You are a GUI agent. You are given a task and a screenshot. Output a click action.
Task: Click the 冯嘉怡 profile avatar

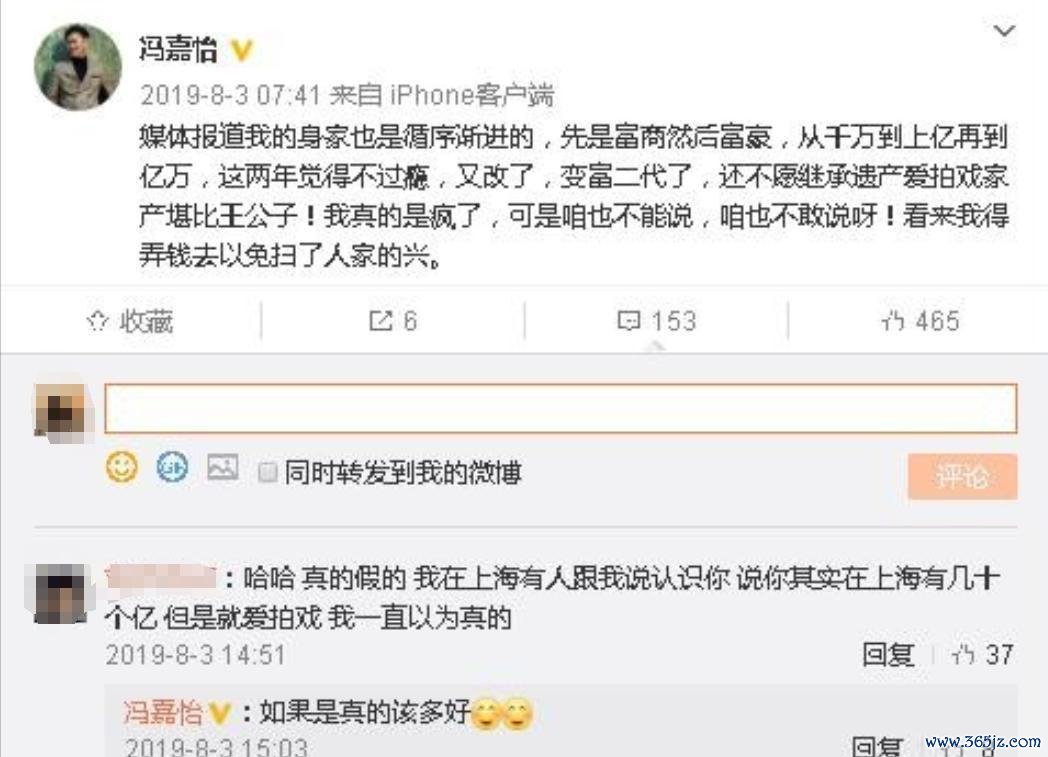click(x=78, y=67)
